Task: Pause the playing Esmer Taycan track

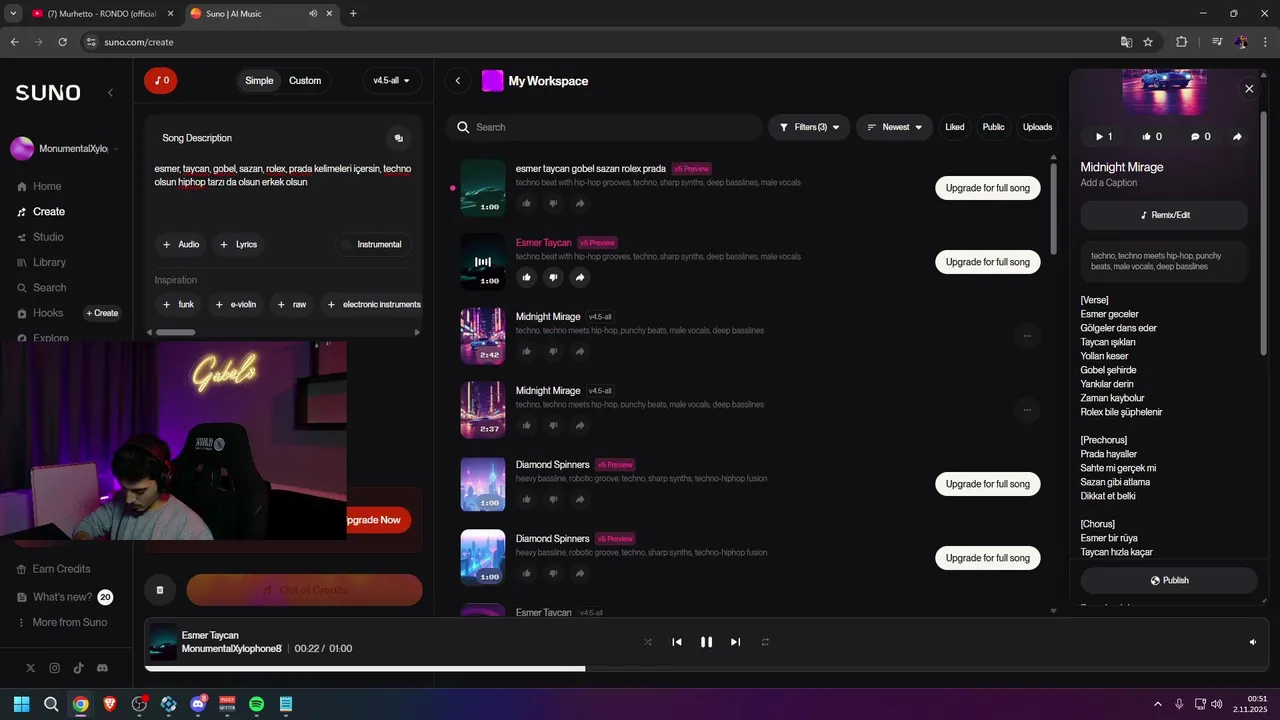Action: [706, 642]
